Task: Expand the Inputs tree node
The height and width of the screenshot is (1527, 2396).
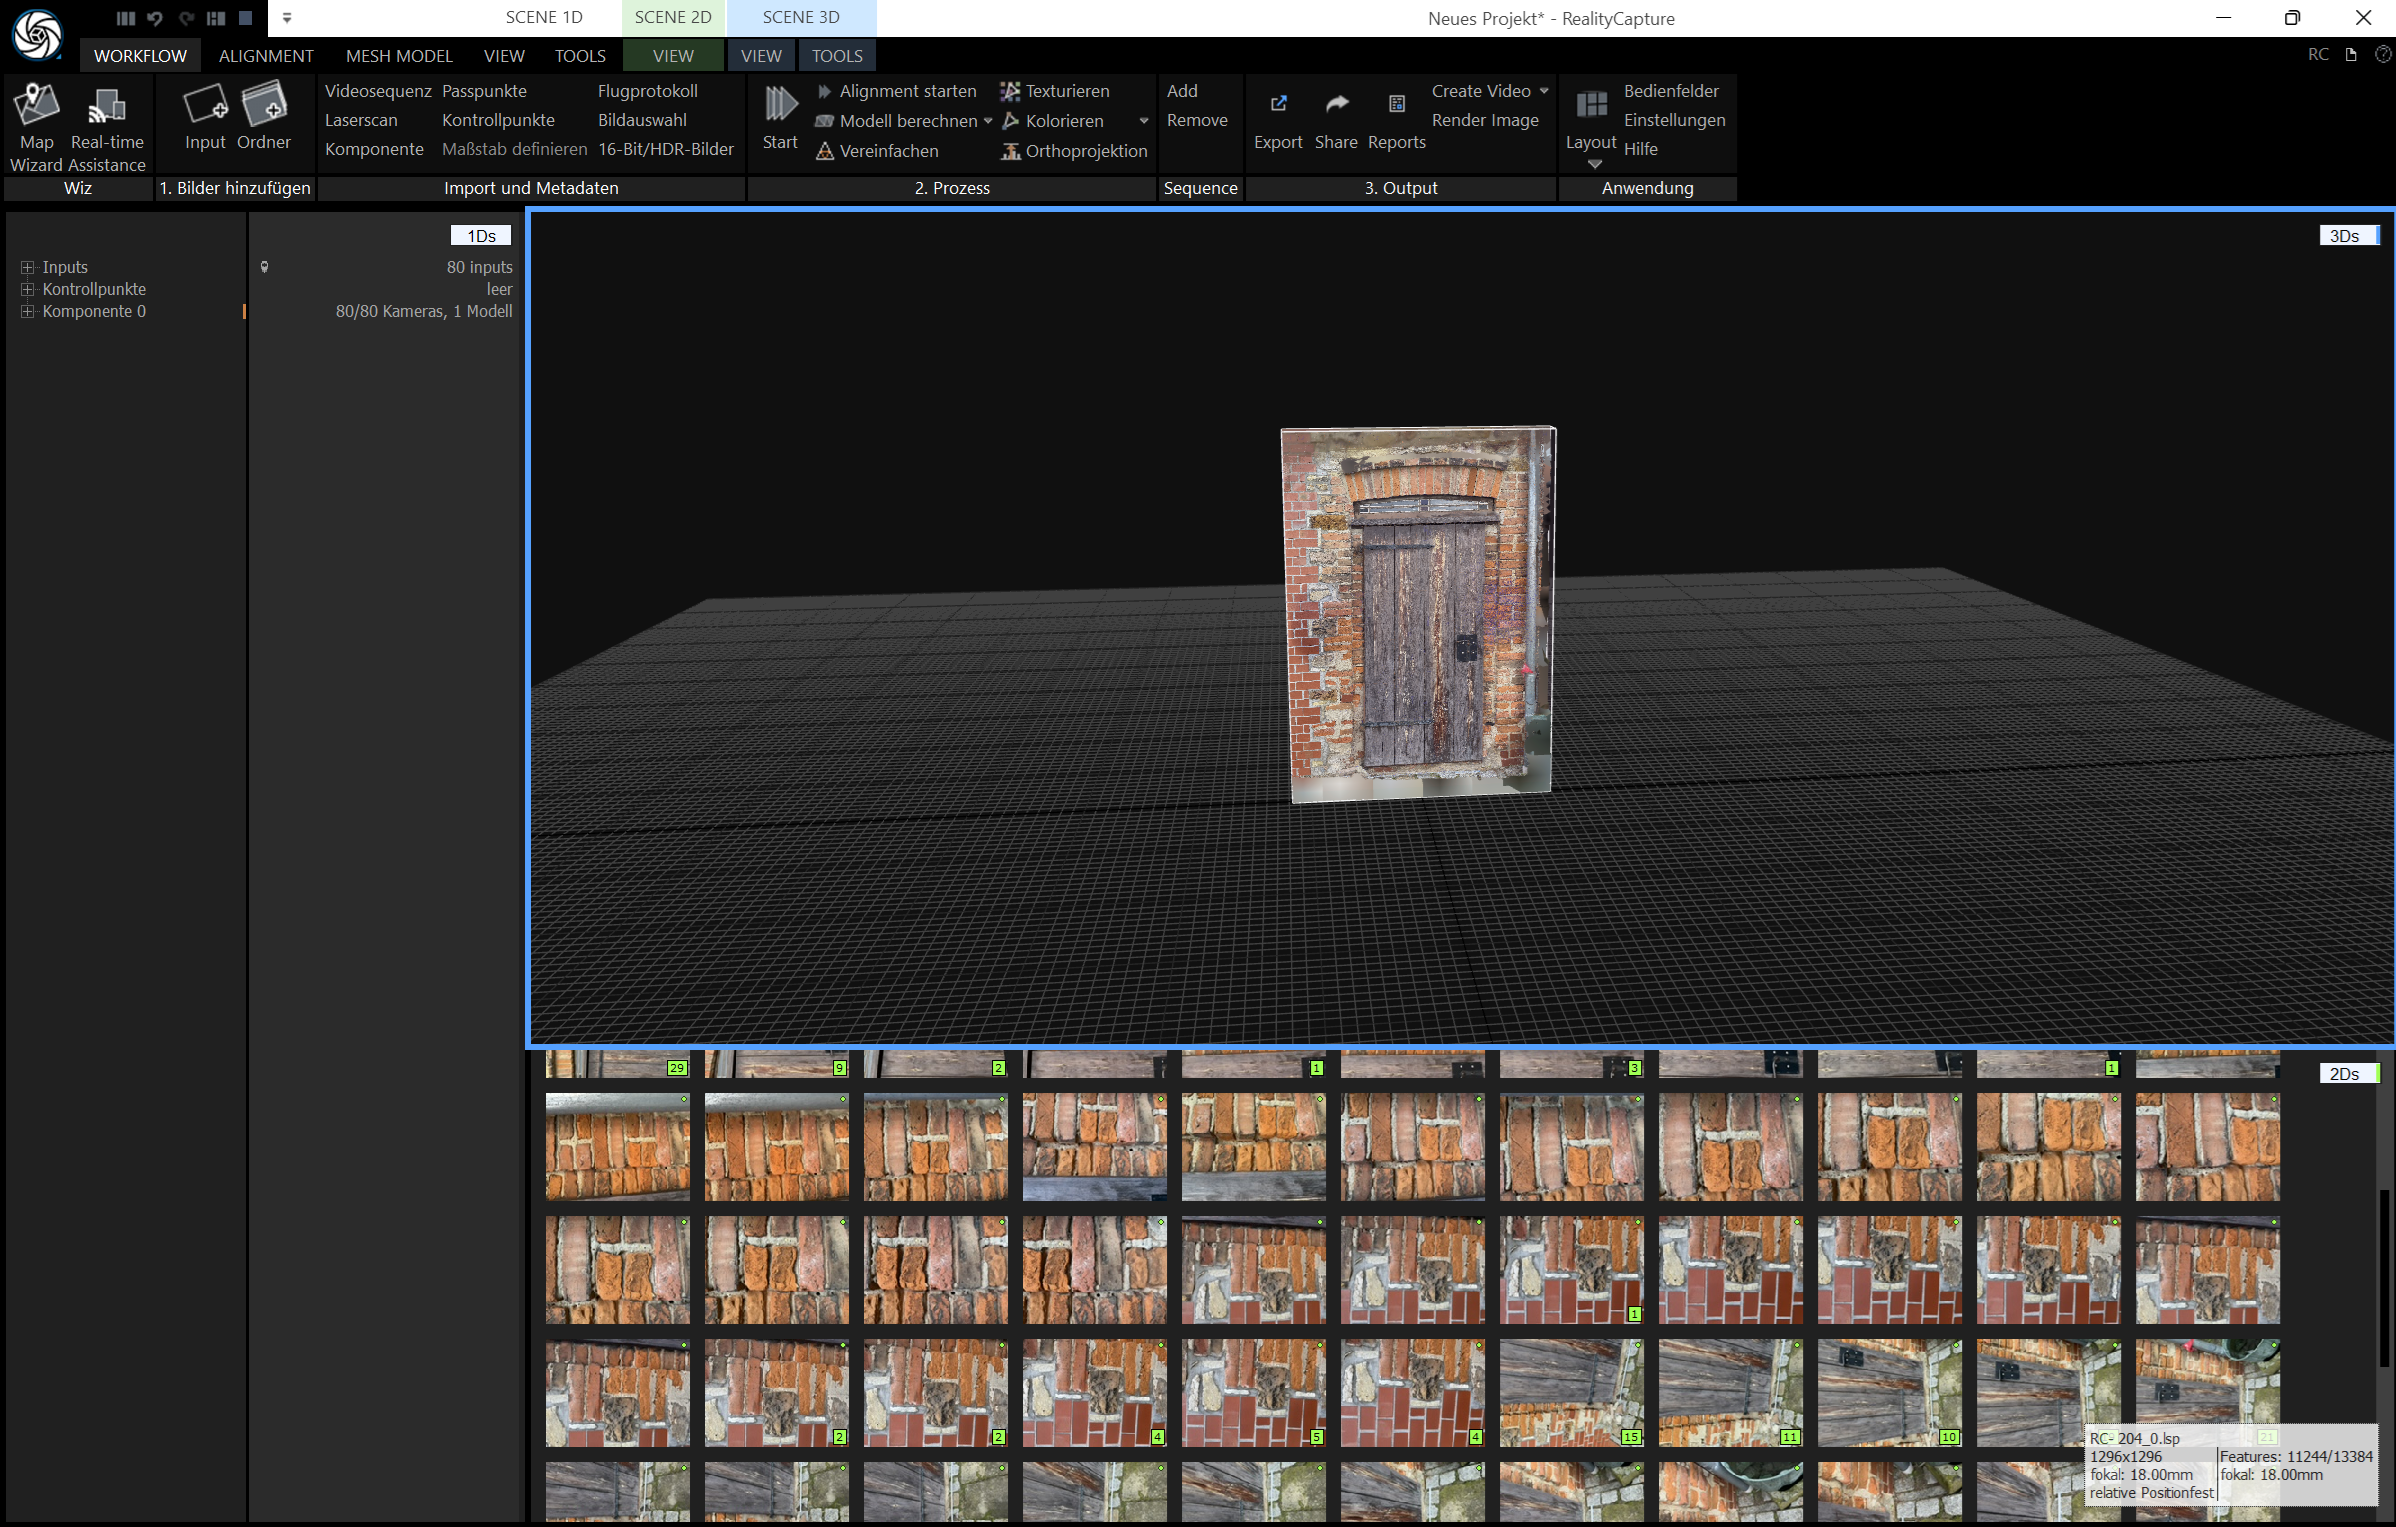Action: click(27, 267)
